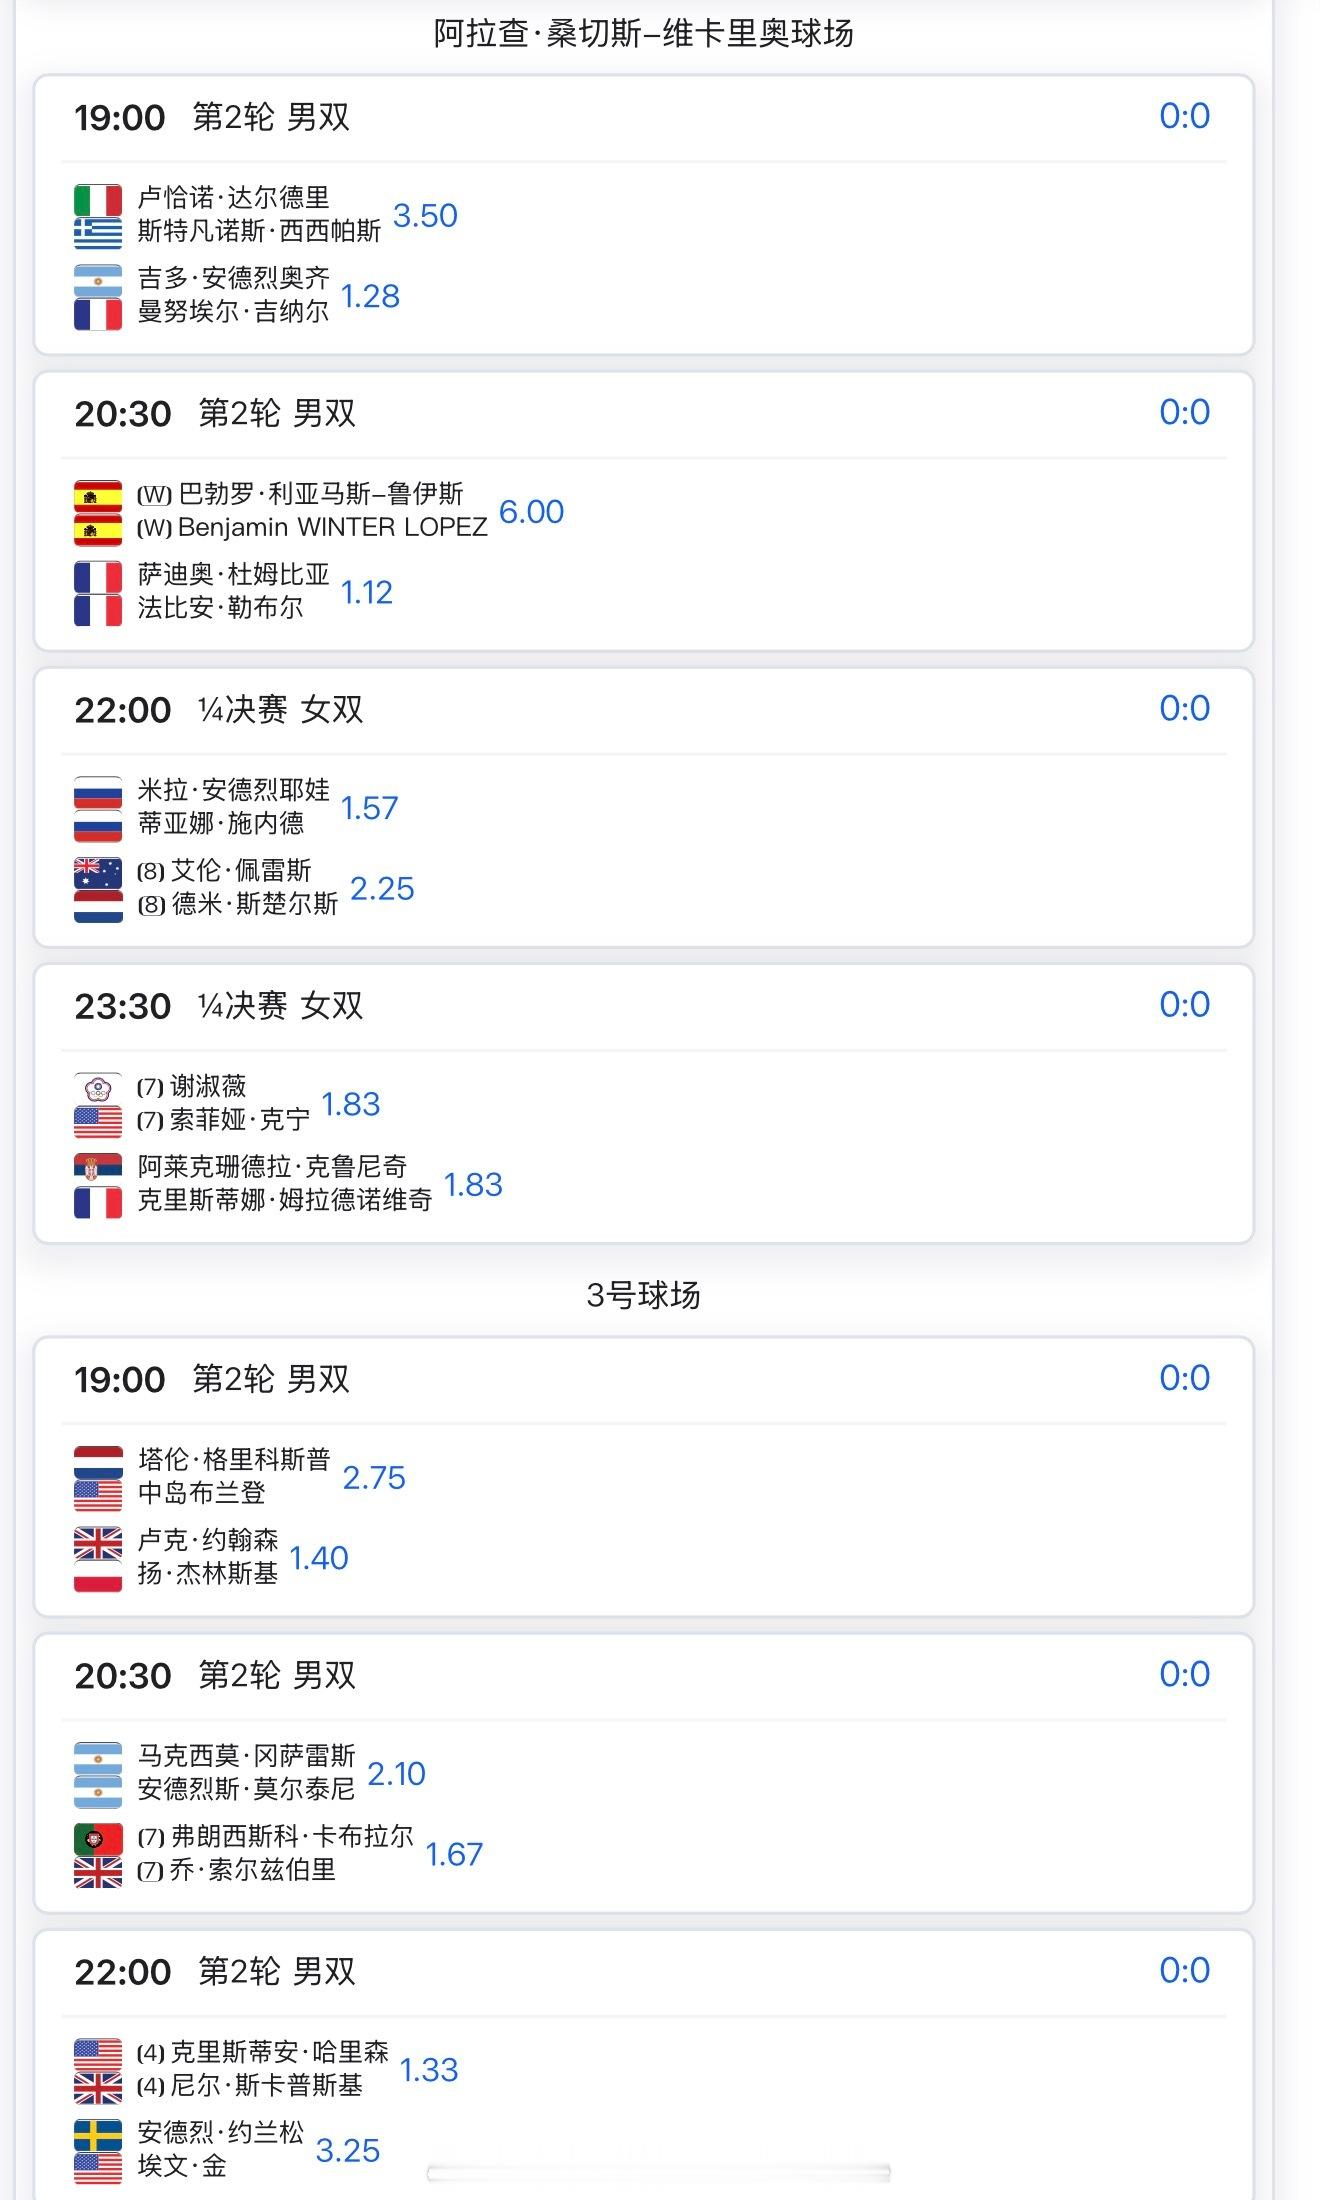Open the 22:00 ¼决赛 女双 match header

(x=219, y=710)
